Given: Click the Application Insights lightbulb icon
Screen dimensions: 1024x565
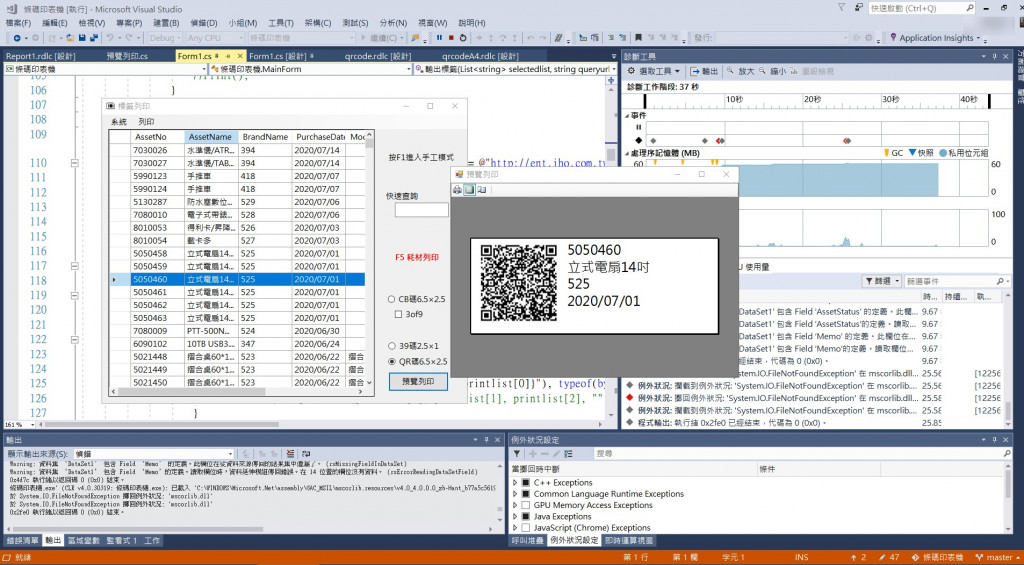Looking at the screenshot, I should [893, 38].
